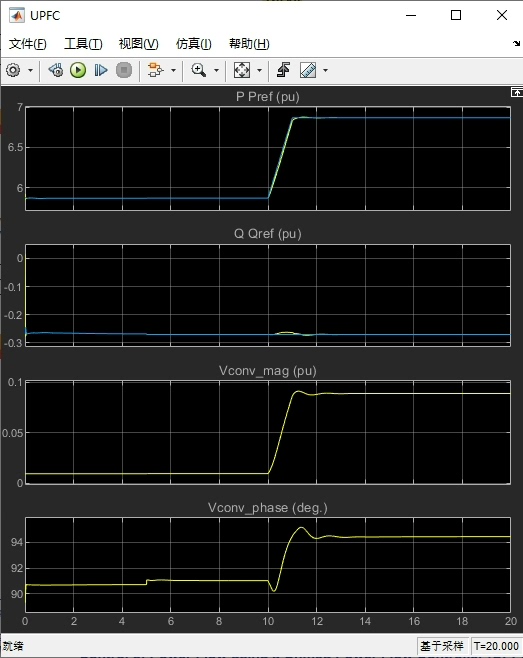Open the highlight Simulink block icon
Image resolution: width=523 pixels, height=658 pixels.
click(155, 70)
